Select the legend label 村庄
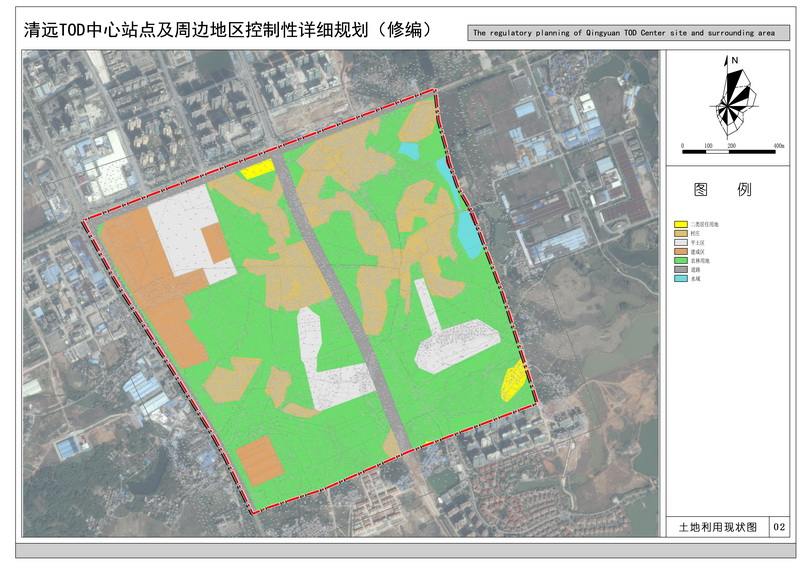 click(x=695, y=233)
